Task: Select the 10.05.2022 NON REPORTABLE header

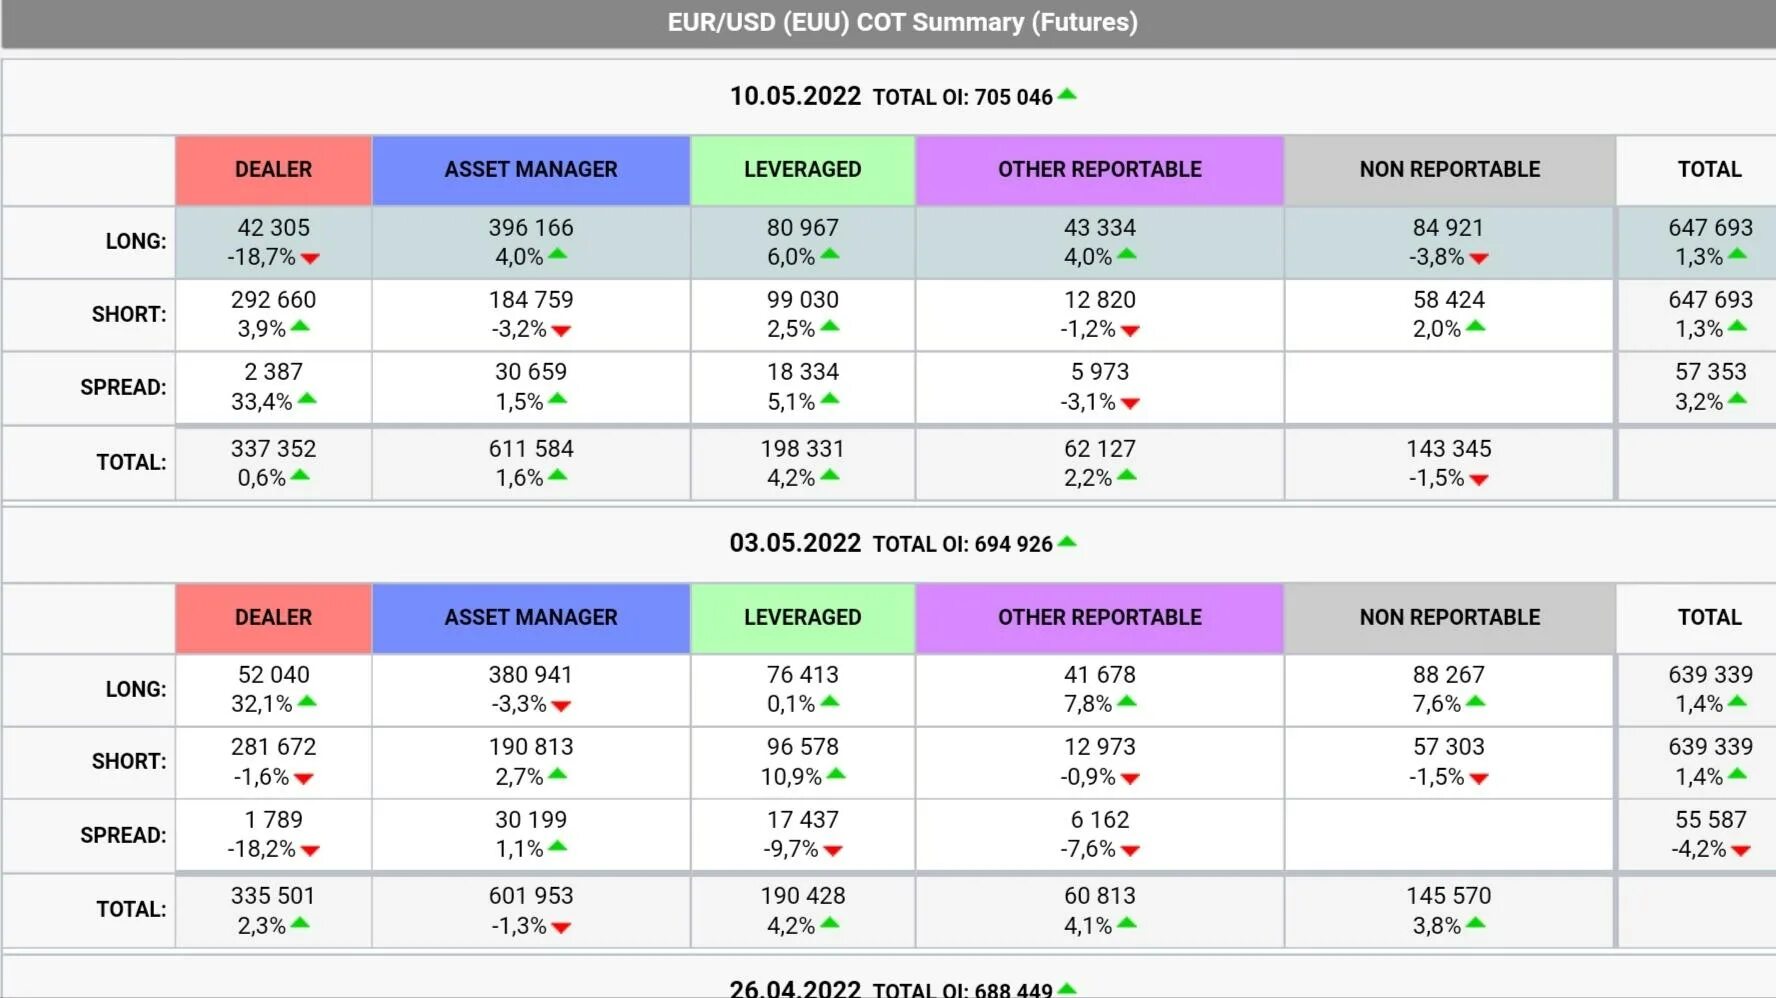Action: [1450, 170]
